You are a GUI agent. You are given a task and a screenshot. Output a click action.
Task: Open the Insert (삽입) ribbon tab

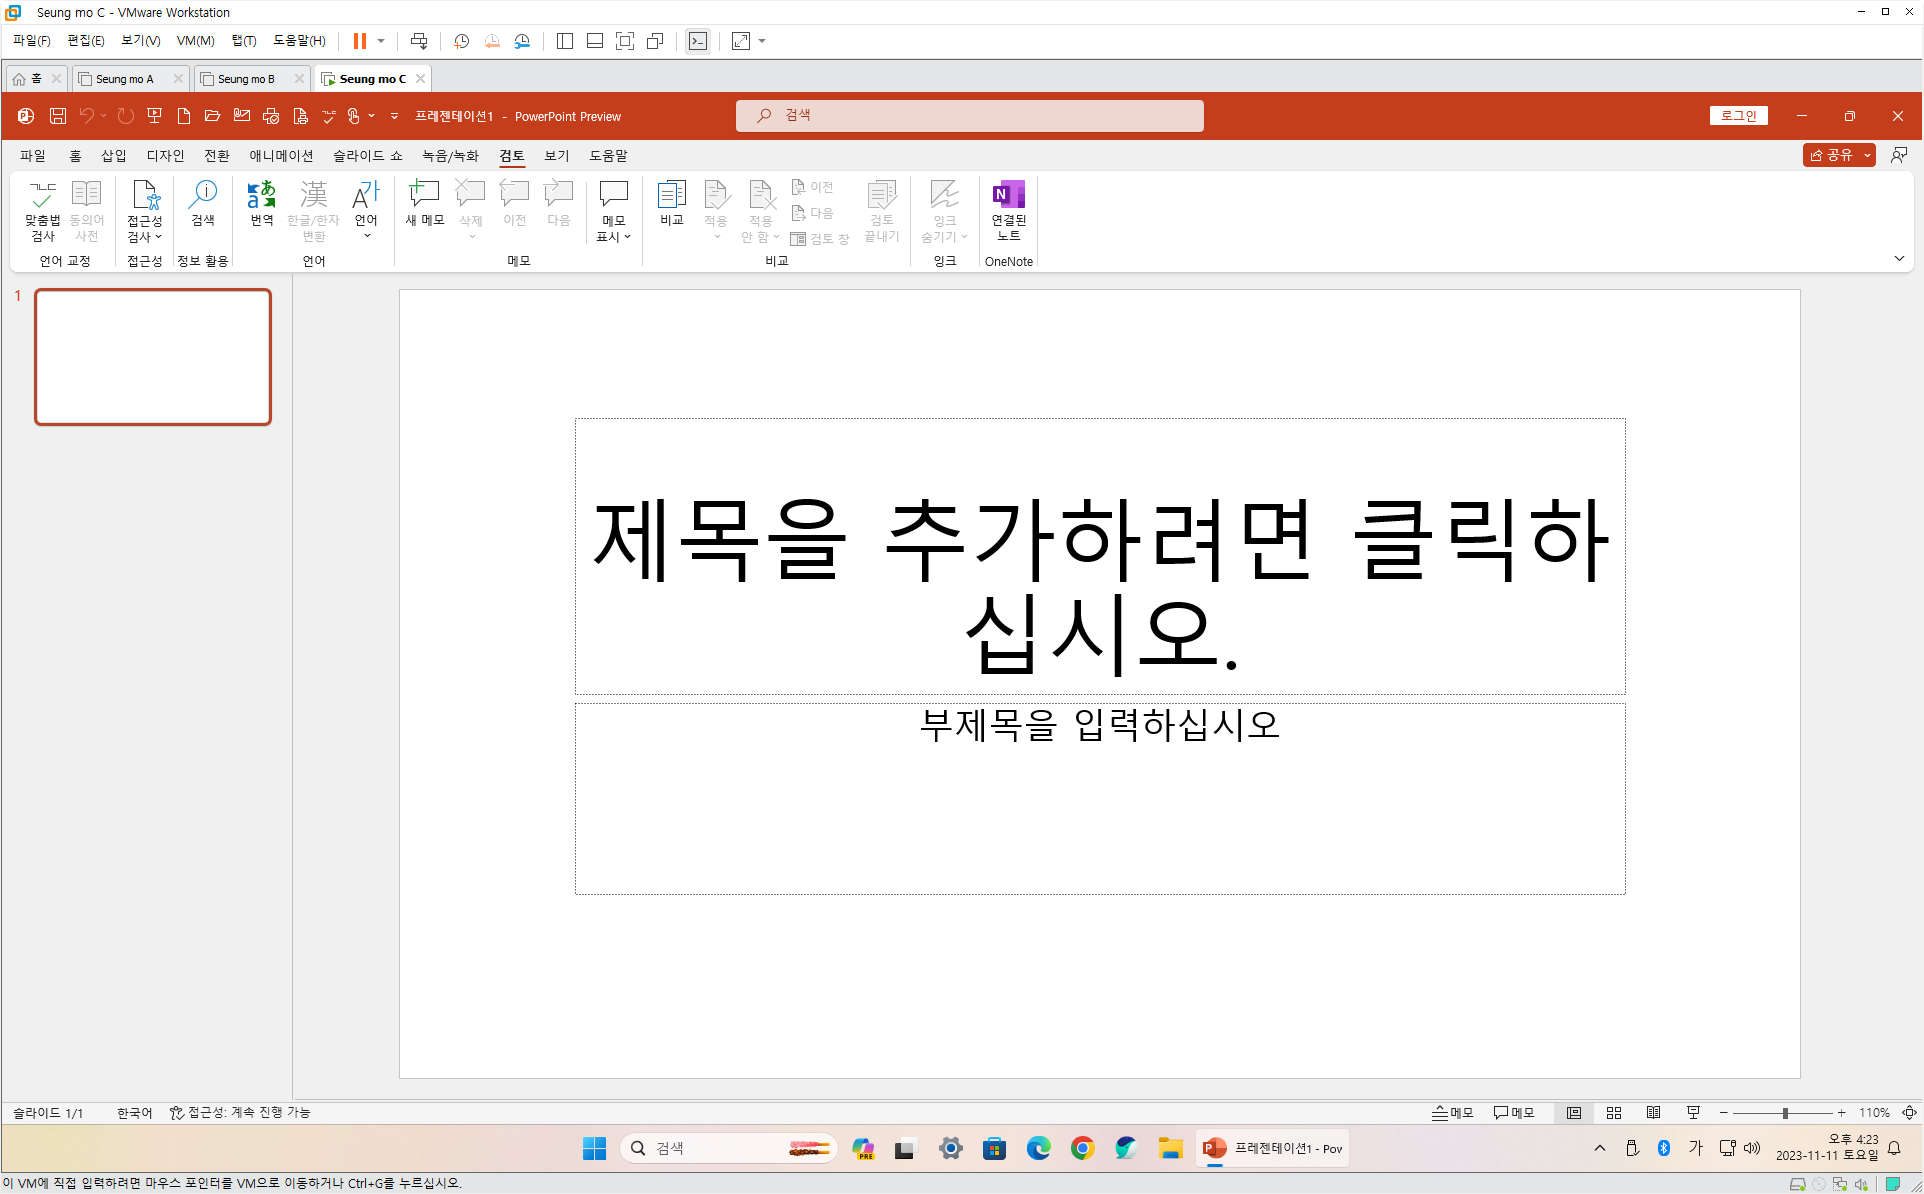pyautogui.click(x=113, y=155)
